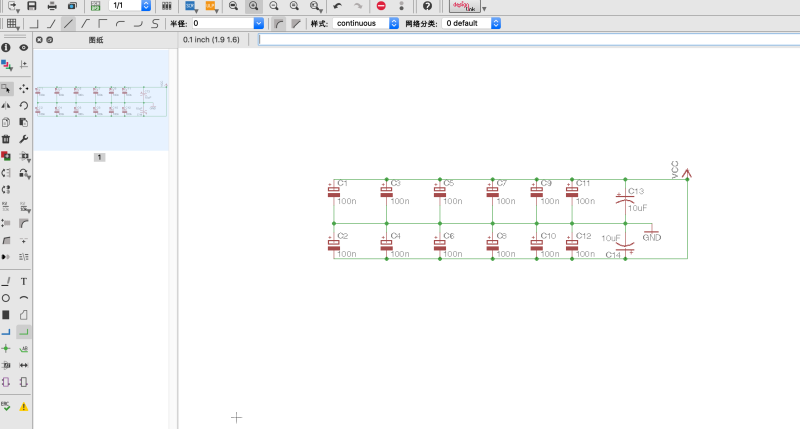Run the ERC check icon
Viewport: 800px width, 429px height.
[x=6, y=406]
